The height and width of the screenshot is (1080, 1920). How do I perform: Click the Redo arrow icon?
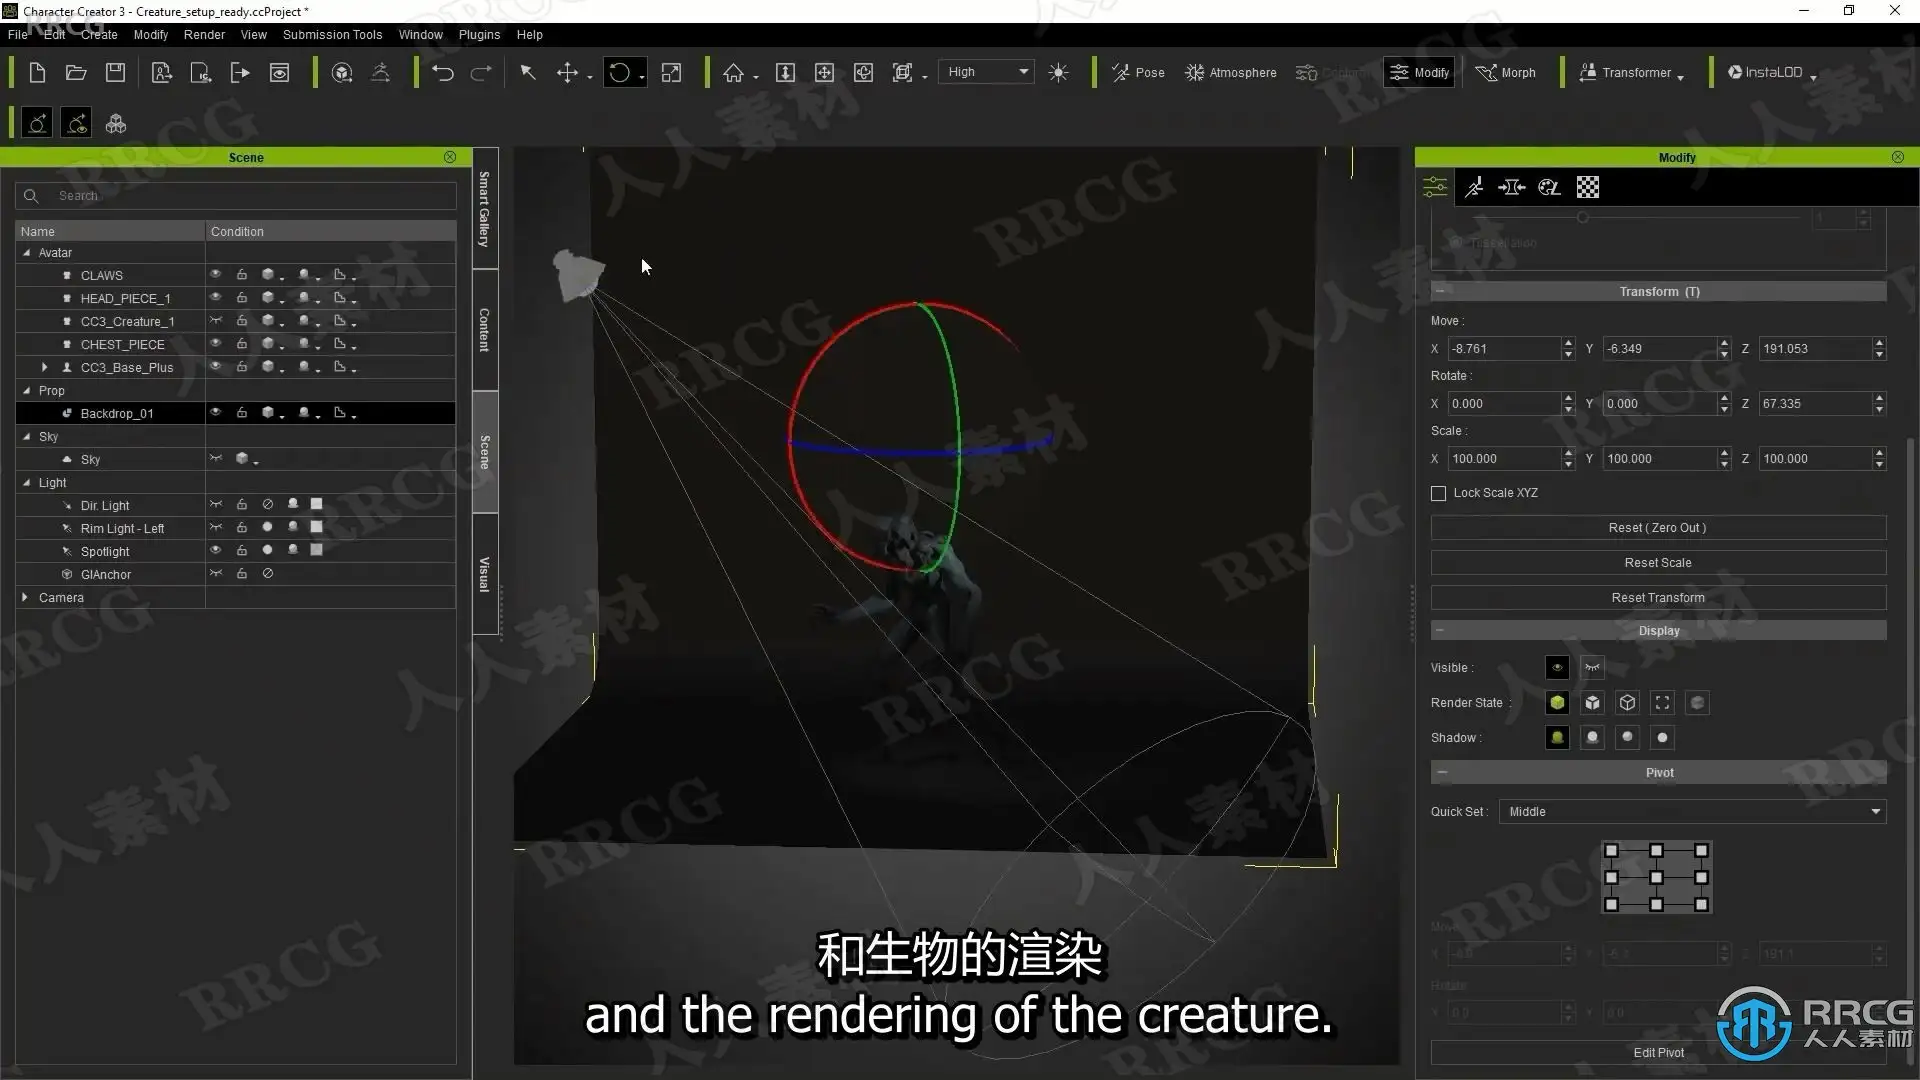click(x=481, y=72)
